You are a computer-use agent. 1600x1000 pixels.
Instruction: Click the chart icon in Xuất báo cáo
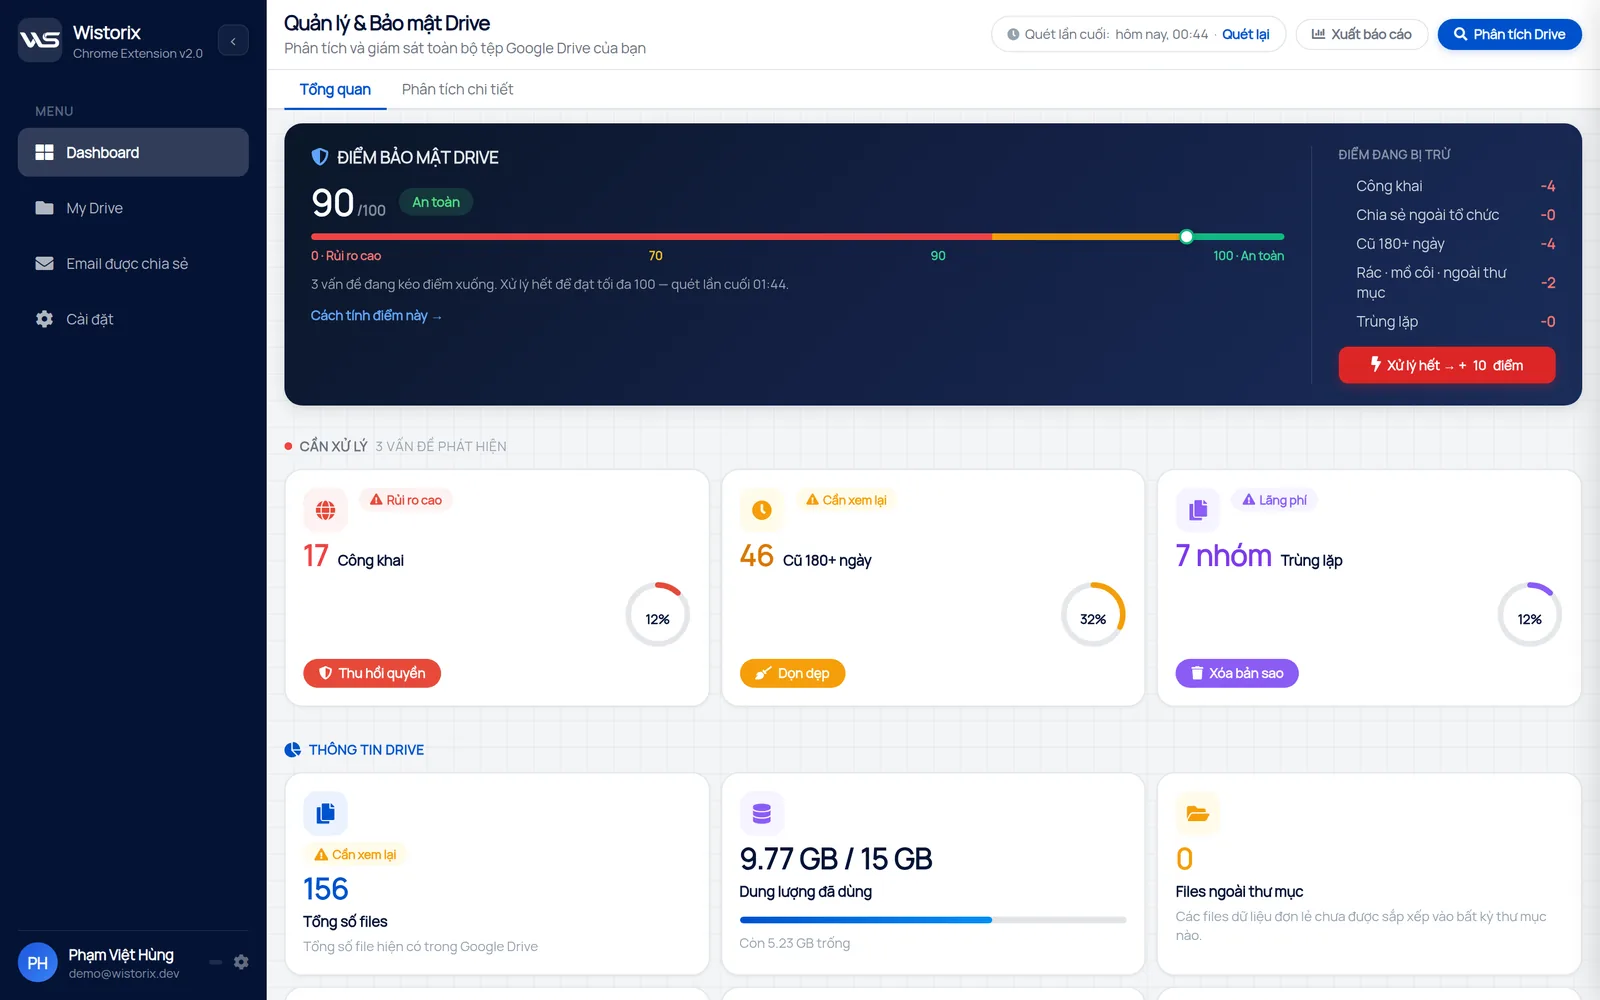click(x=1318, y=34)
